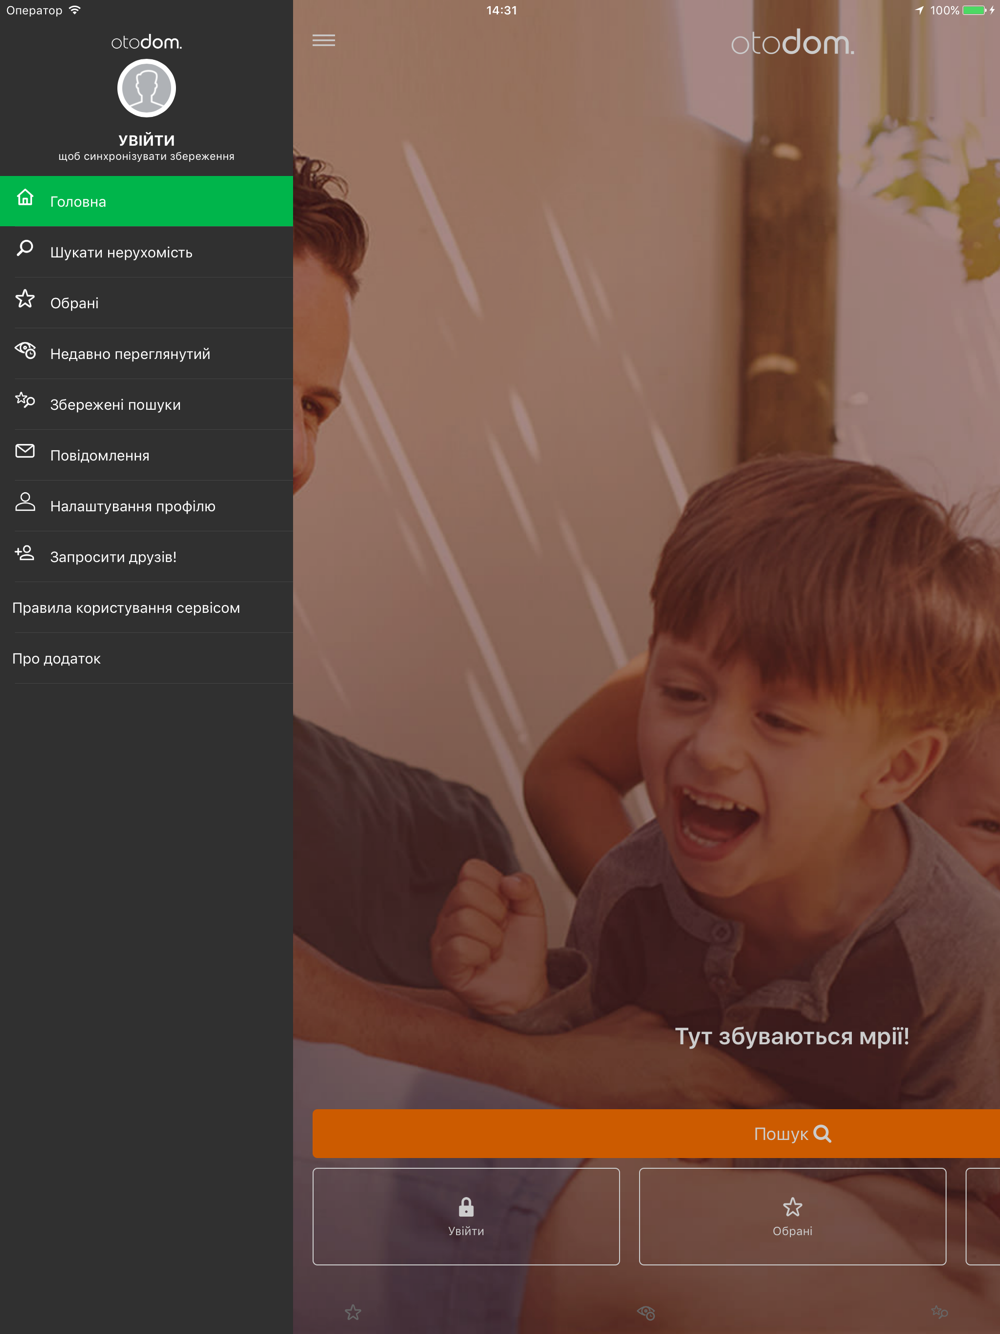
Task: Click the icon beside Збережені пошуки
Action: click(x=25, y=401)
